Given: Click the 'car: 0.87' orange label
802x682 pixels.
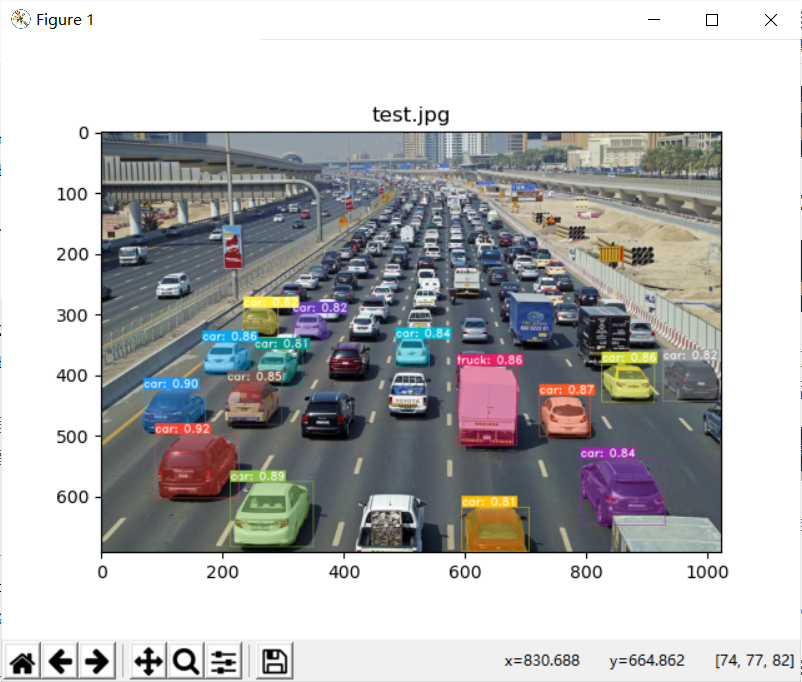Looking at the screenshot, I should 567,390.
